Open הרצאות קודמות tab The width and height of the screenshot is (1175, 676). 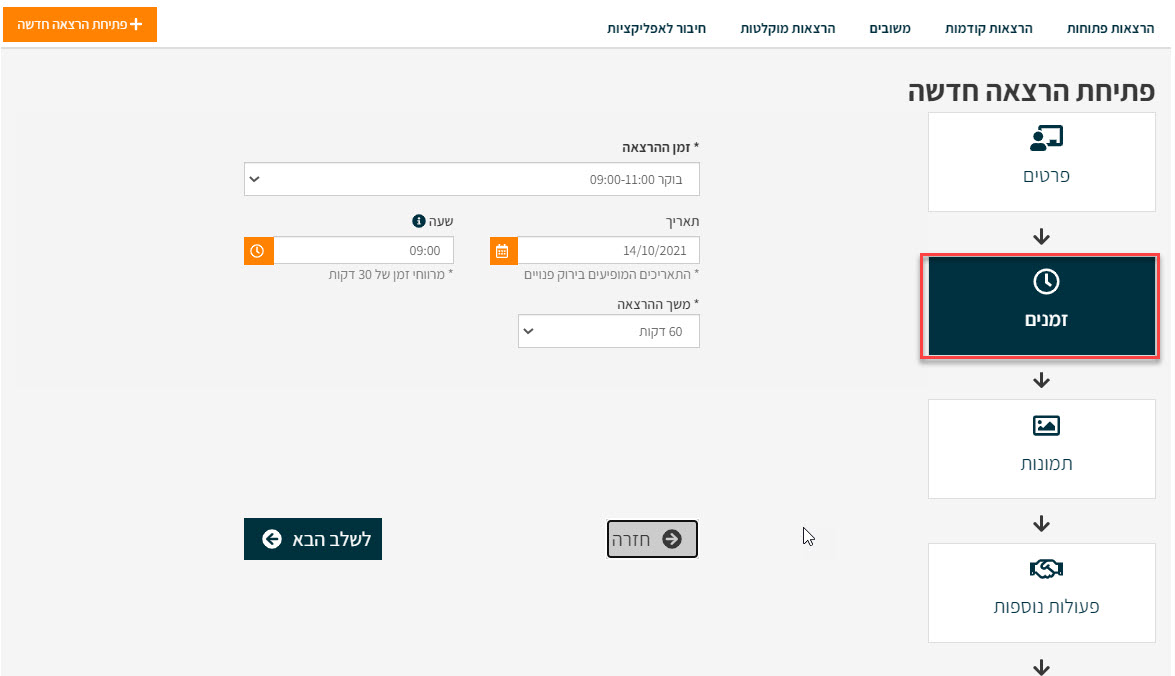(988, 28)
